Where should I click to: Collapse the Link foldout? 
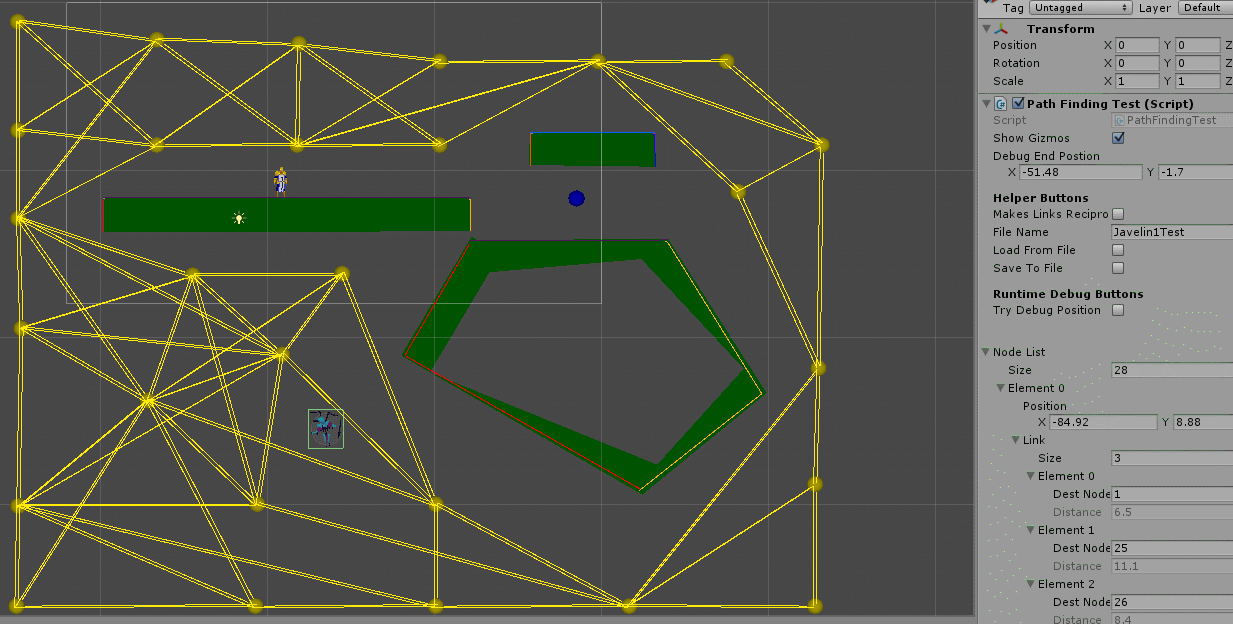[x=1016, y=440]
